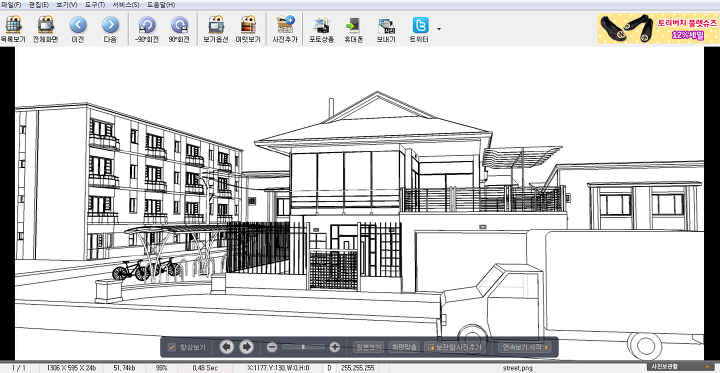Zoom in with the plus button
This screenshot has height=373, width=720.
pos(335,347)
